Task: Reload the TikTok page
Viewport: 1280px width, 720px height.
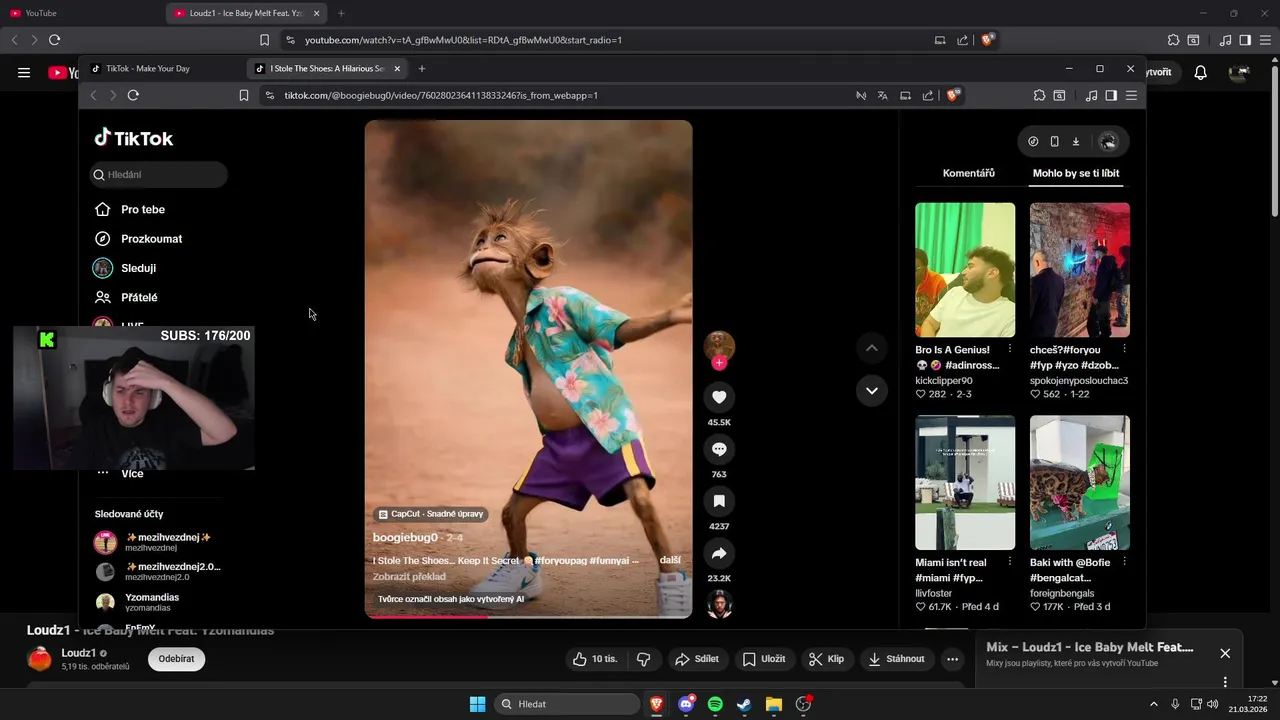Action: coord(133,95)
